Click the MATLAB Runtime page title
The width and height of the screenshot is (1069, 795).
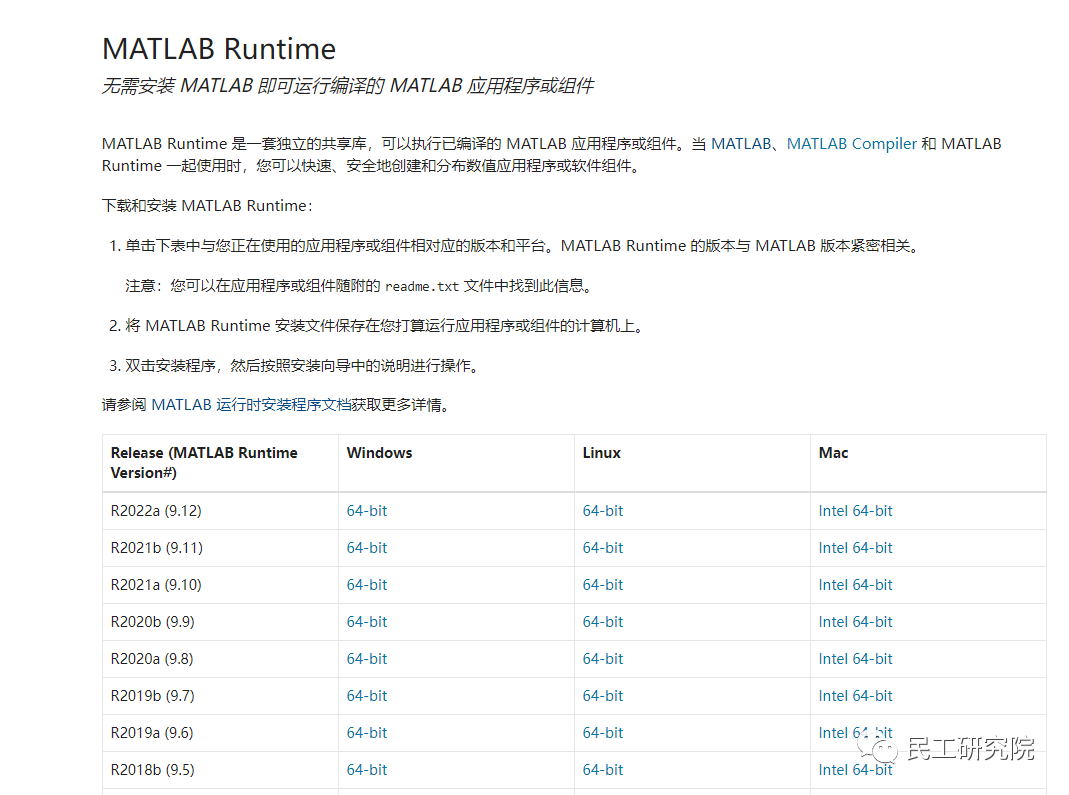[219, 49]
